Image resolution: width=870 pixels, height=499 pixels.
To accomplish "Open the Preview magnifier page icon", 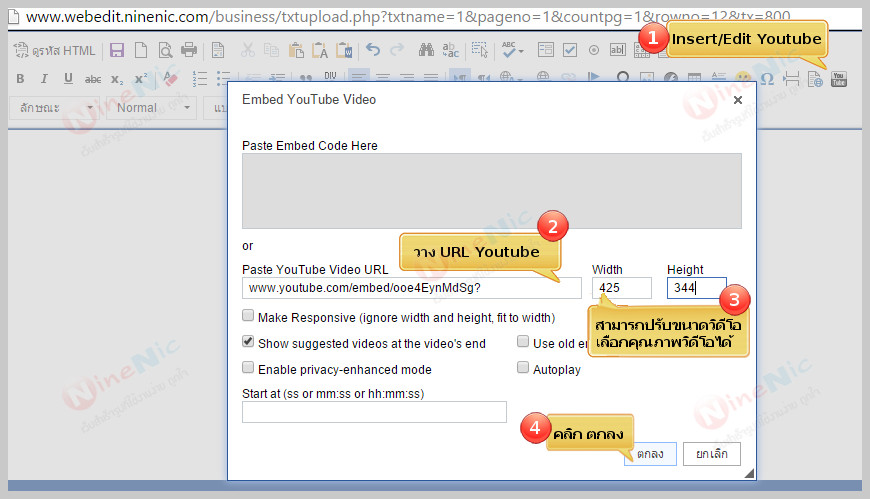I will (165, 51).
